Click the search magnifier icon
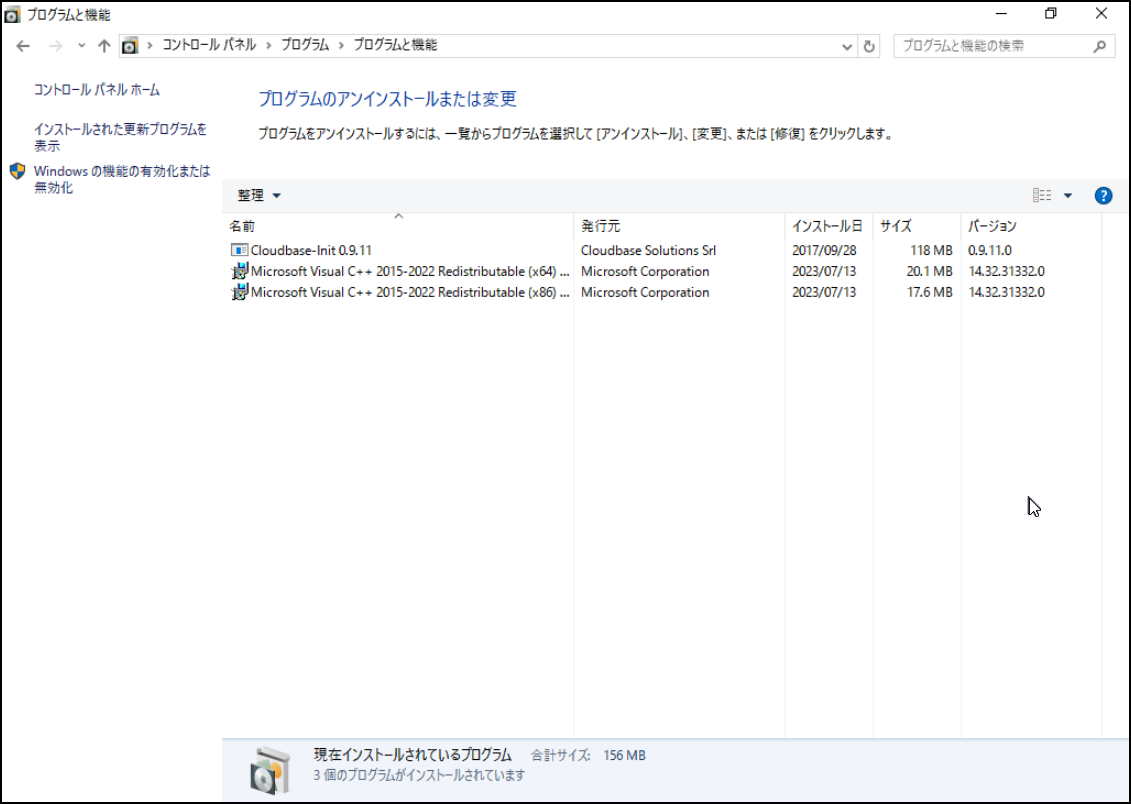1131x804 pixels. 1099,46
